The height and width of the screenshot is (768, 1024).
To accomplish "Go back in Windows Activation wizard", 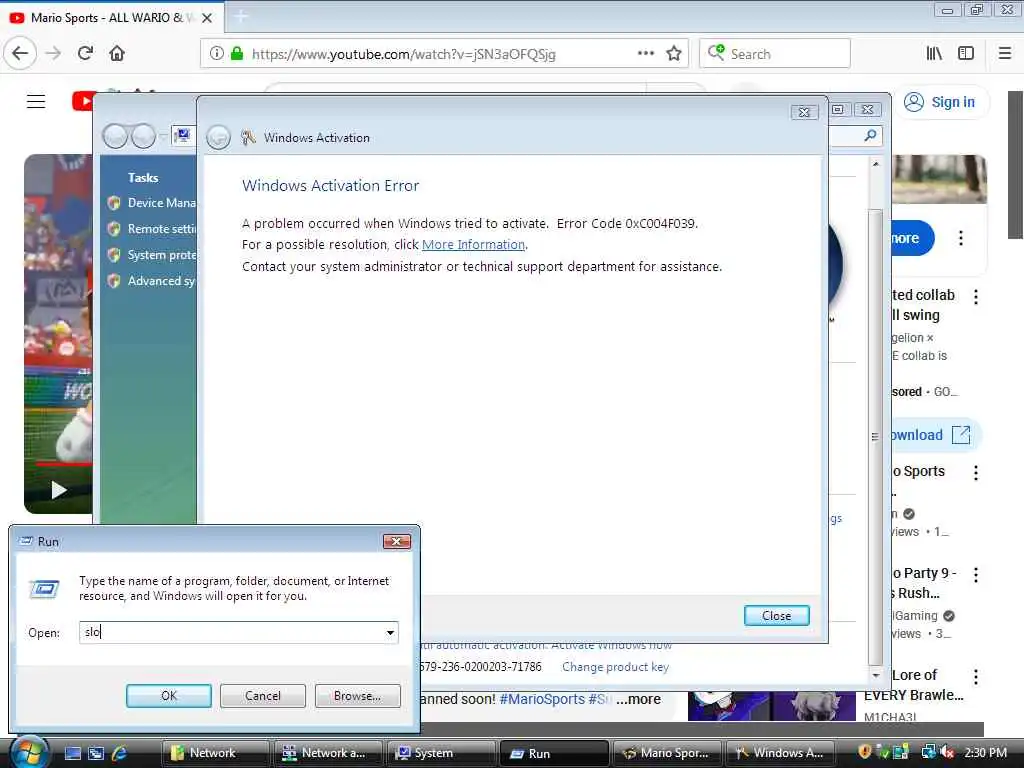I will (x=218, y=137).
